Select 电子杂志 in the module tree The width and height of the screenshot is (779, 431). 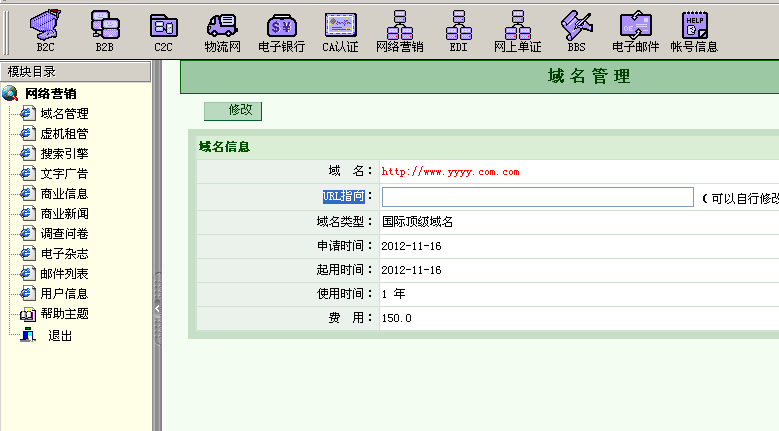(x=65, y=254)
